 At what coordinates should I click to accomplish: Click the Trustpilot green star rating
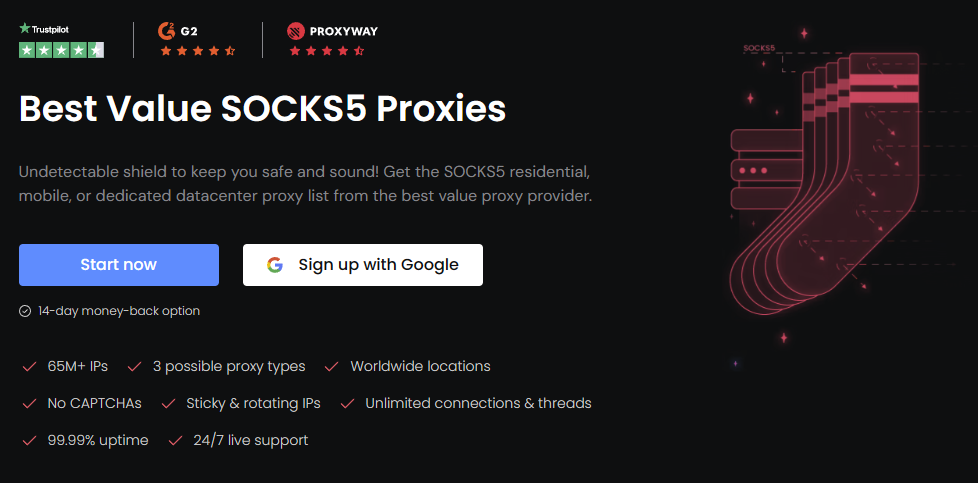click(x=61, y=49)
